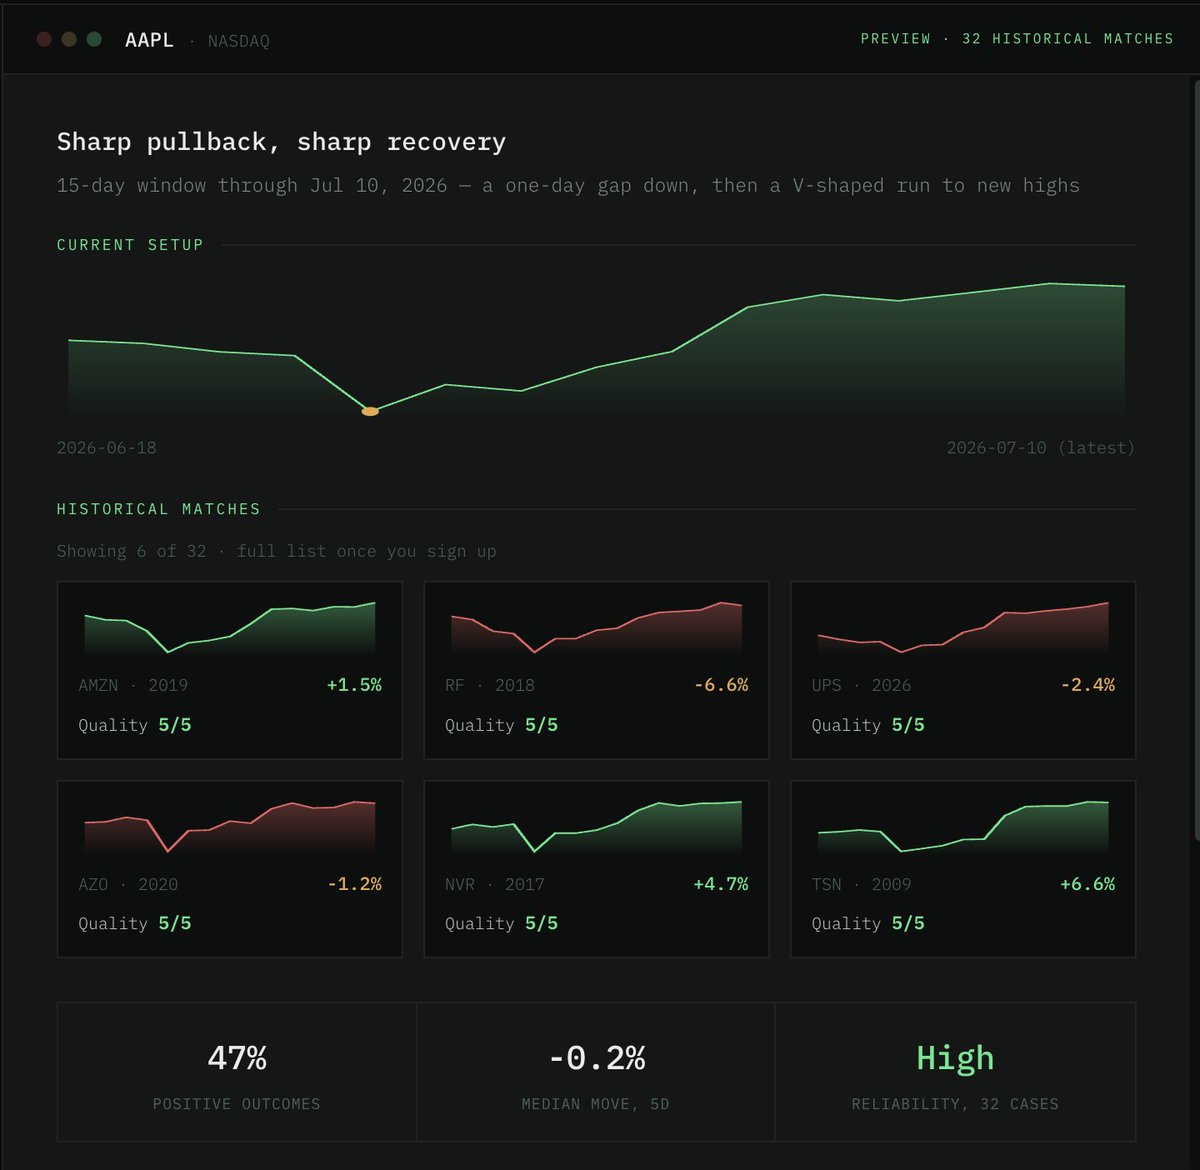This screenshot has width=1200, height=1170.
Task: Open the UPS 2026 match chart
Action: pos(963,628)
